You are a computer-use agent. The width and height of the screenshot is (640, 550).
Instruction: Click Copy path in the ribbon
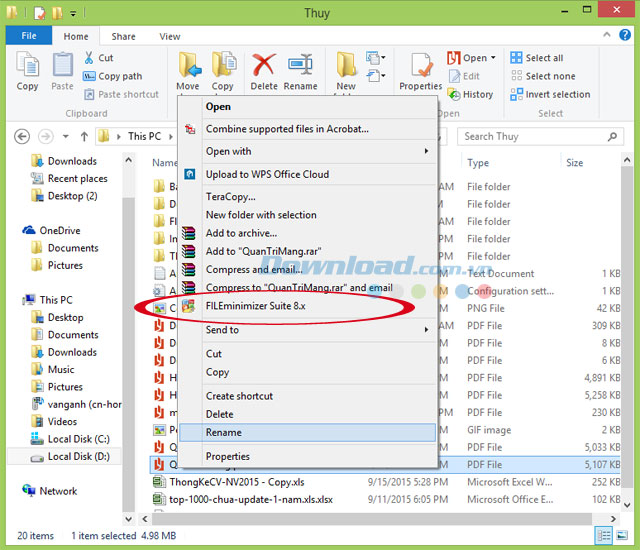(x=113, y=76)
